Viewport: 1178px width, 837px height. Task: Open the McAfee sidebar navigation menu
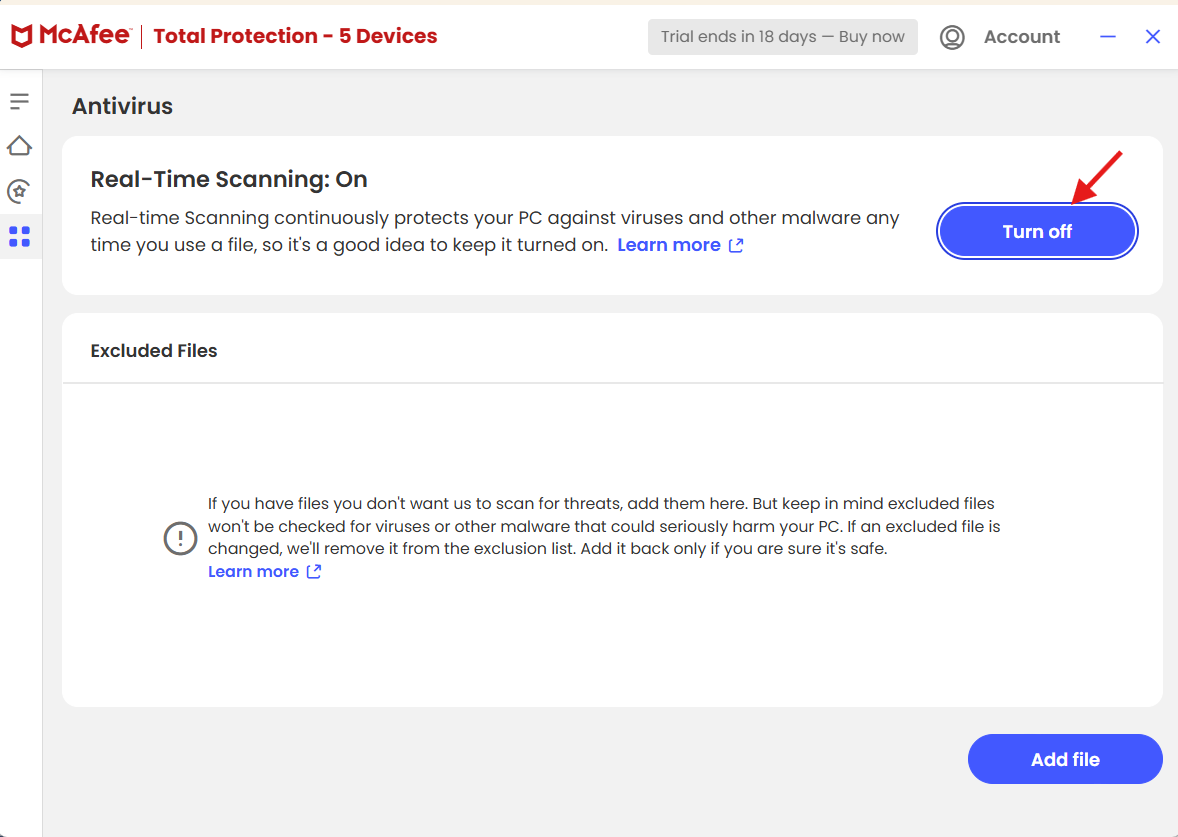pyautogui.click(x=20, y=100)
